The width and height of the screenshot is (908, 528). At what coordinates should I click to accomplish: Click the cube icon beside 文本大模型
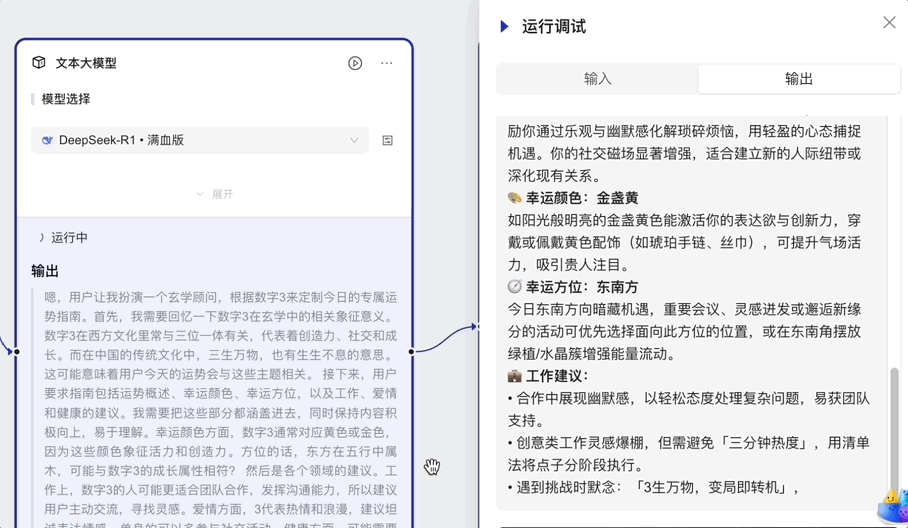click(39, 63)
